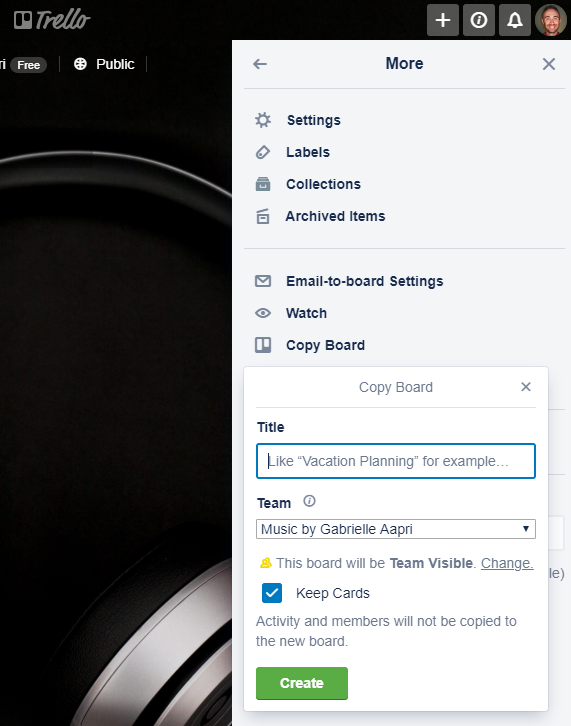Click the Collections box icon
The image size is (571, 726).
click(263, 184)
